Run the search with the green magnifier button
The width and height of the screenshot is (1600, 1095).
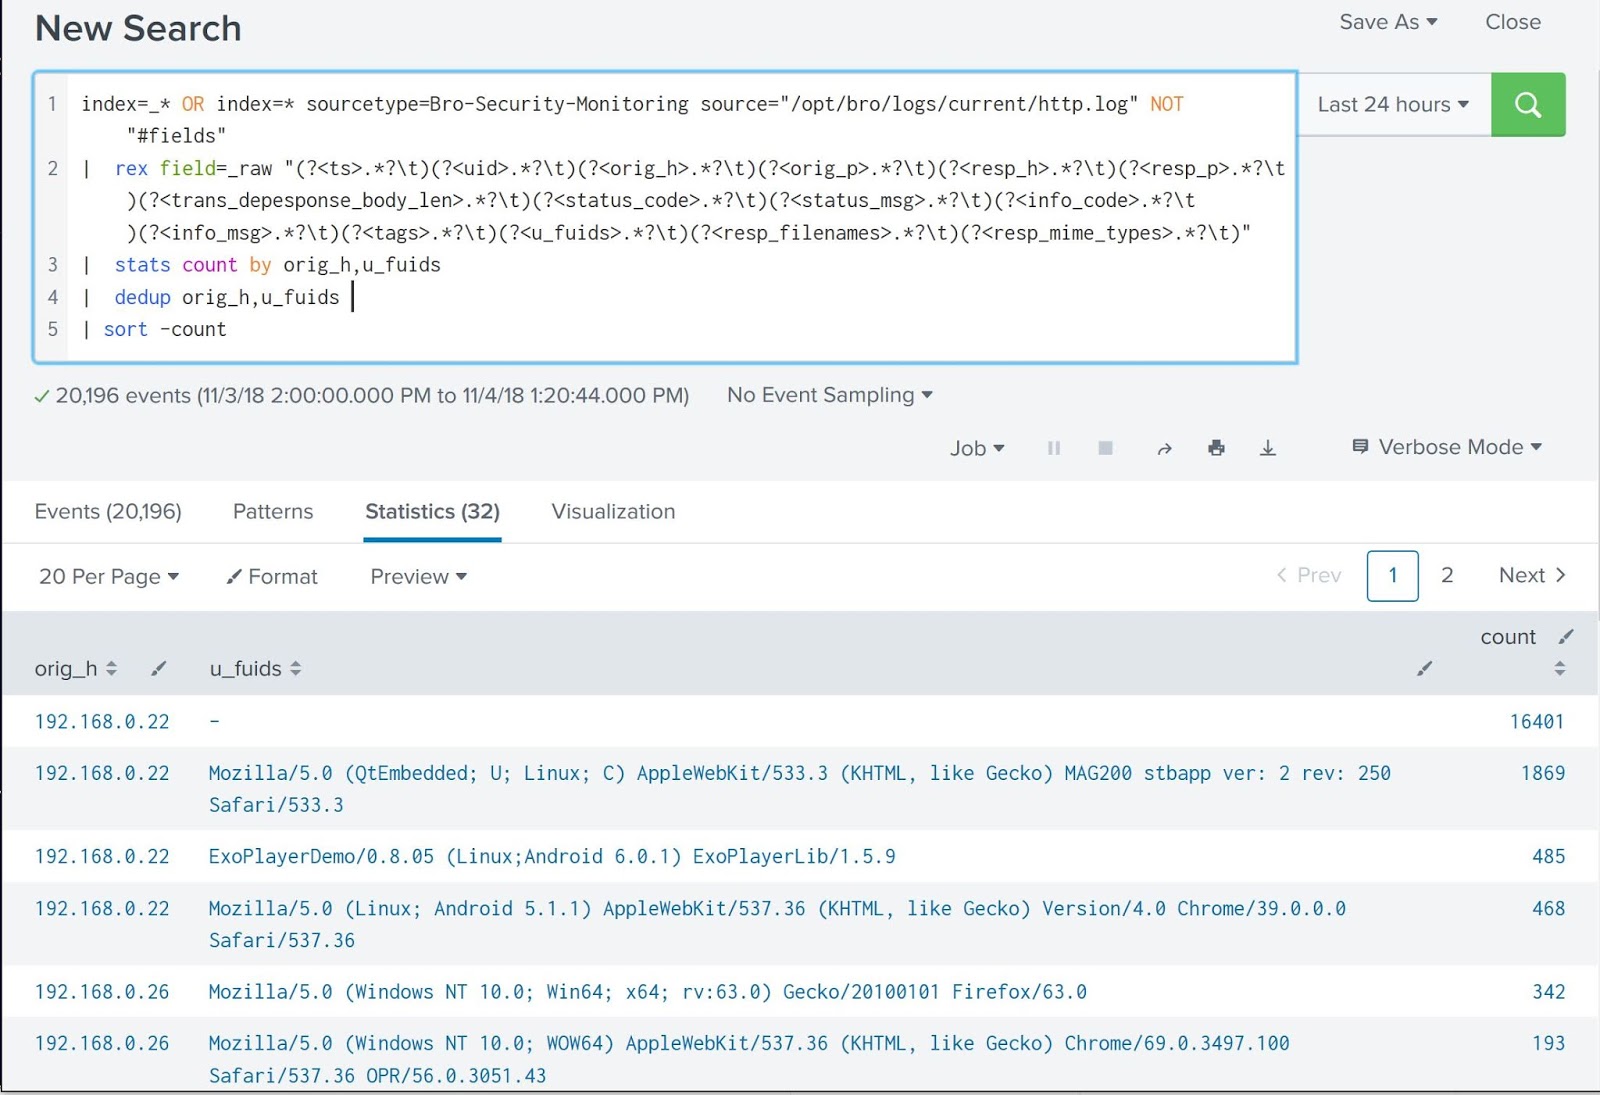(x=1528, y=104)
